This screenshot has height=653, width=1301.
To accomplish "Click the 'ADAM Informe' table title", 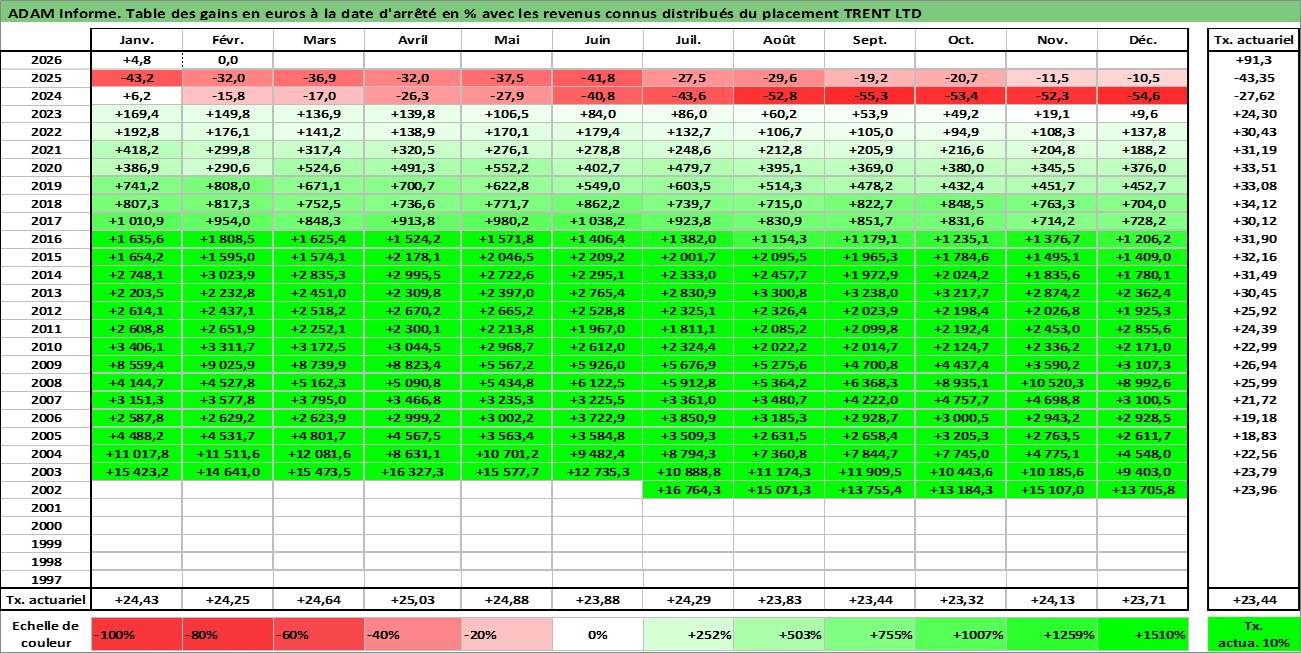I will coord(464,13).
